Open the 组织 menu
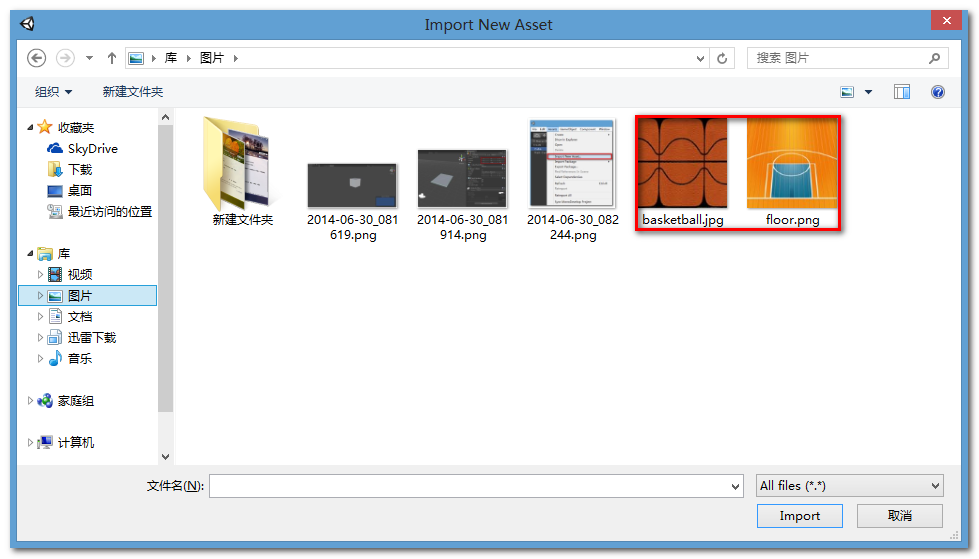The image size is (979, 559). [x=53, y=92]
